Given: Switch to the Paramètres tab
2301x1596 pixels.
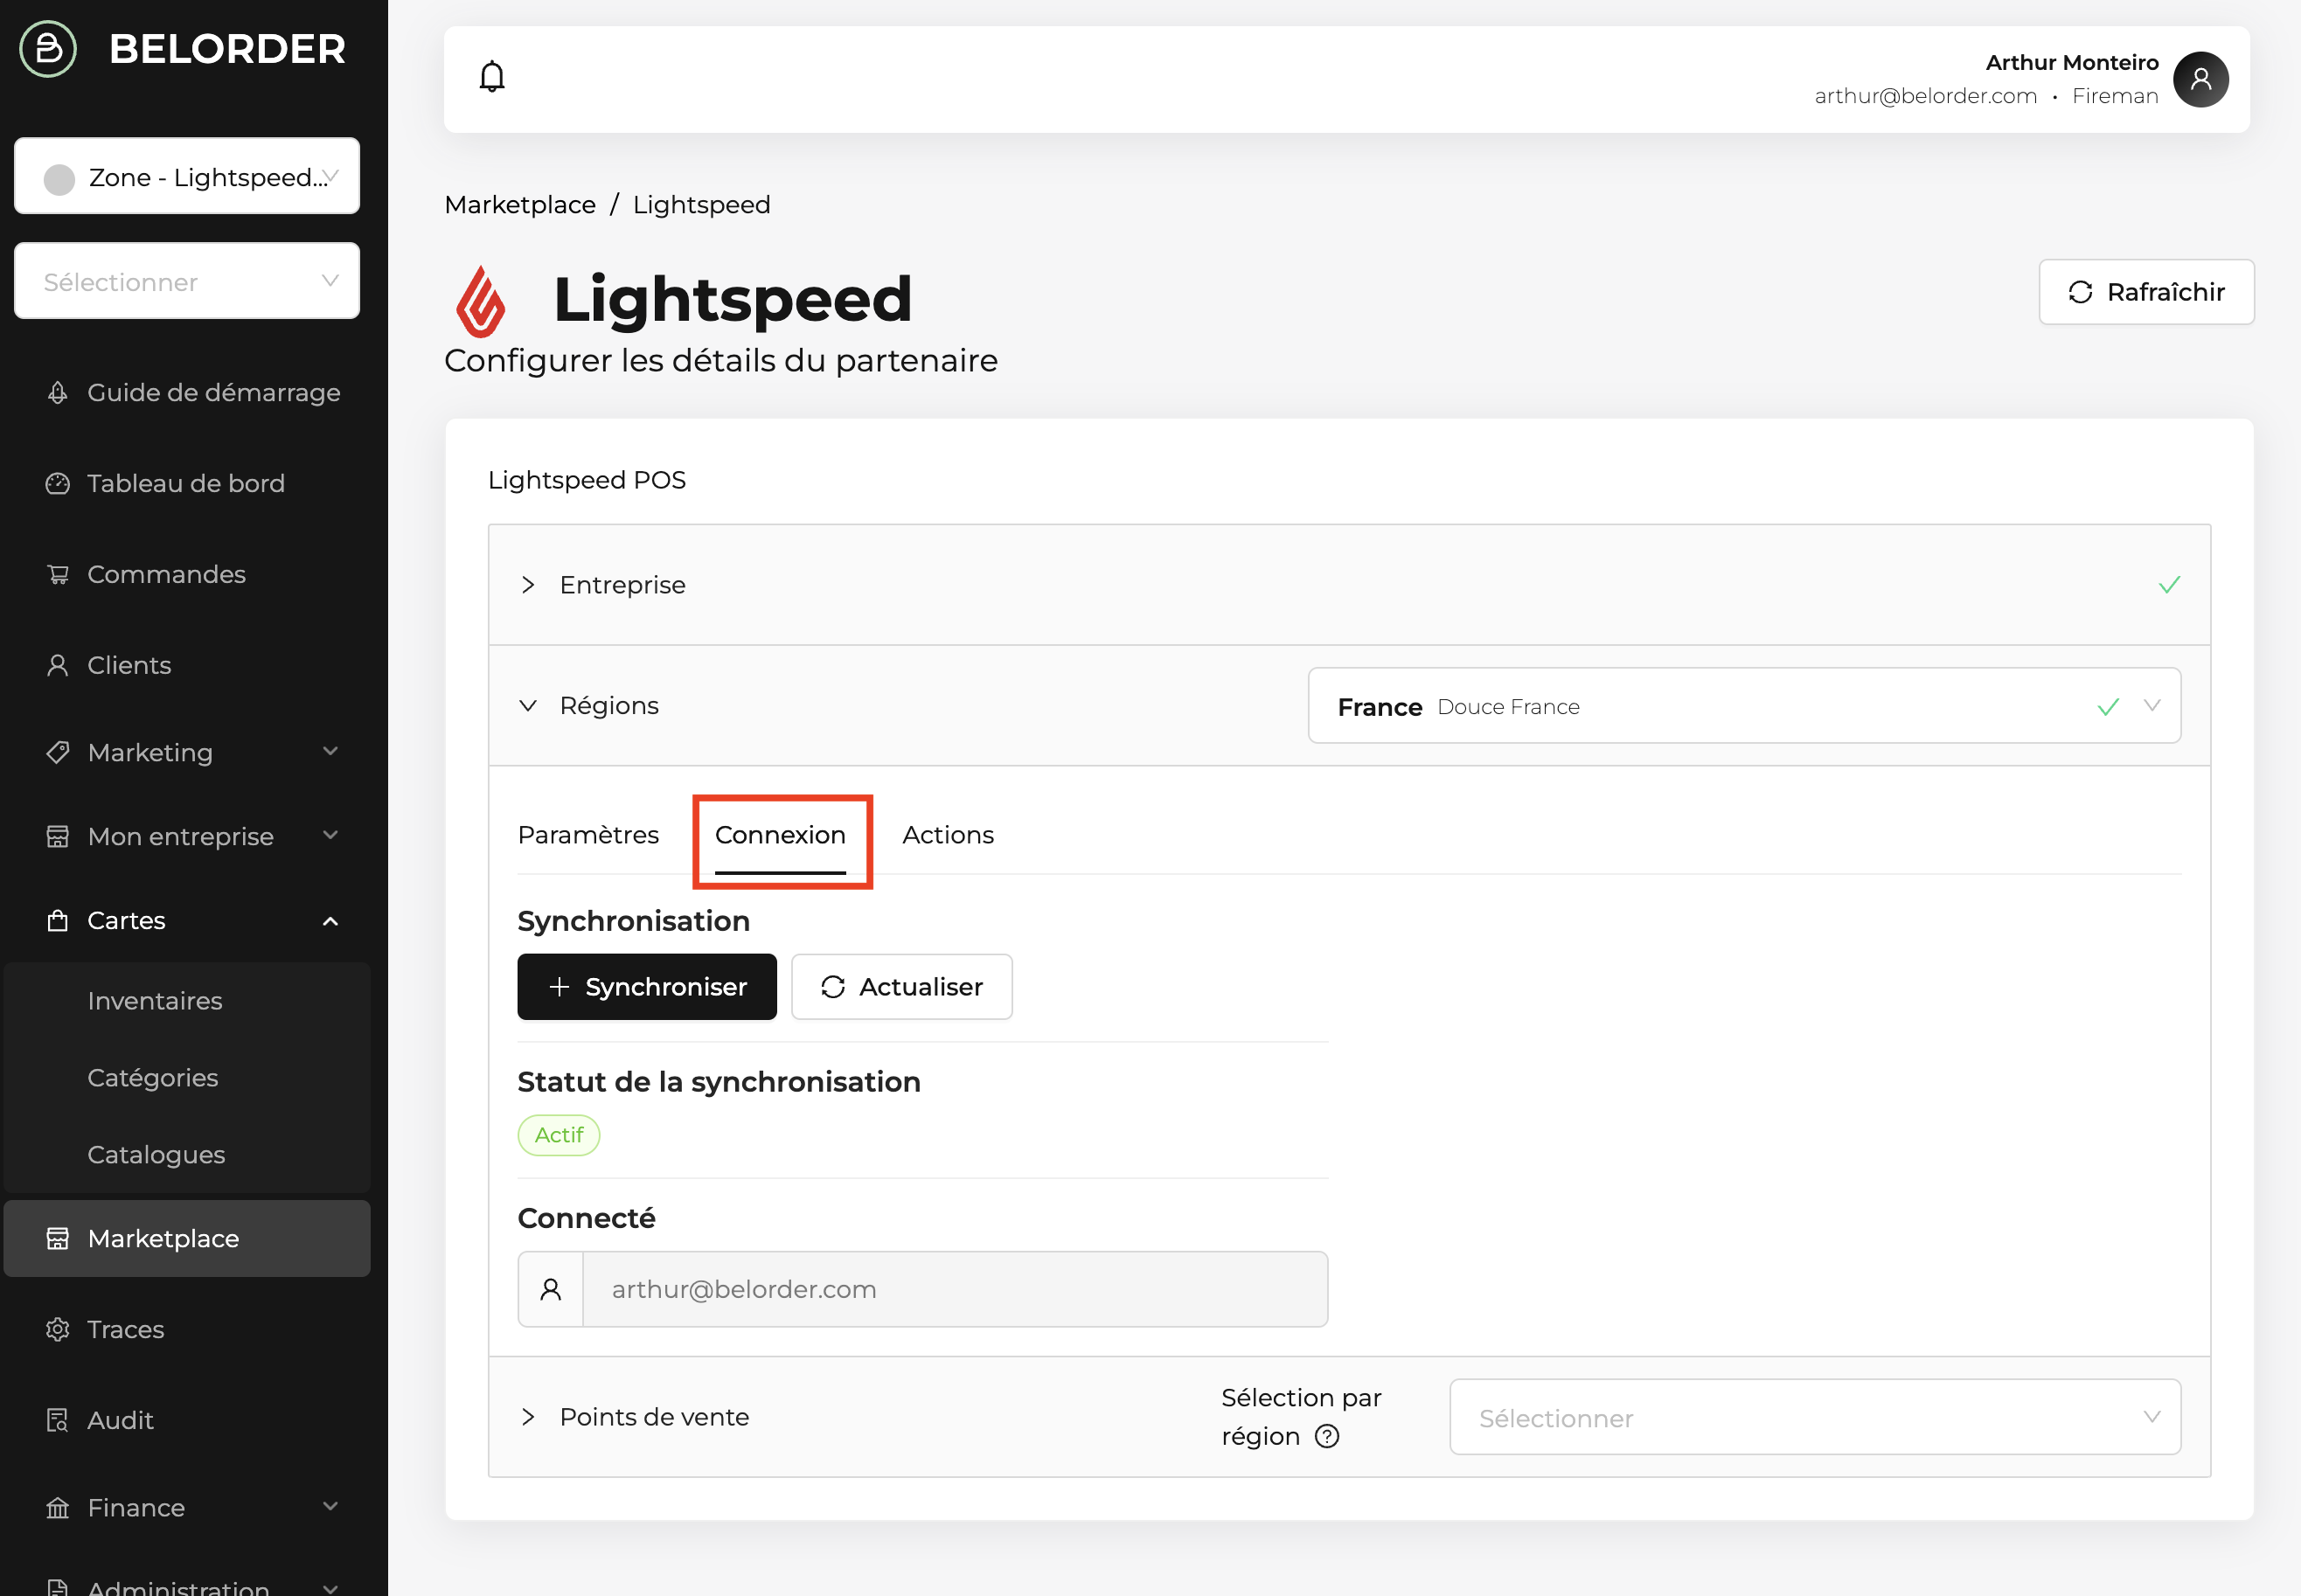Looking at the screenshot, I should pyautogui.click(x=588, y=835).
